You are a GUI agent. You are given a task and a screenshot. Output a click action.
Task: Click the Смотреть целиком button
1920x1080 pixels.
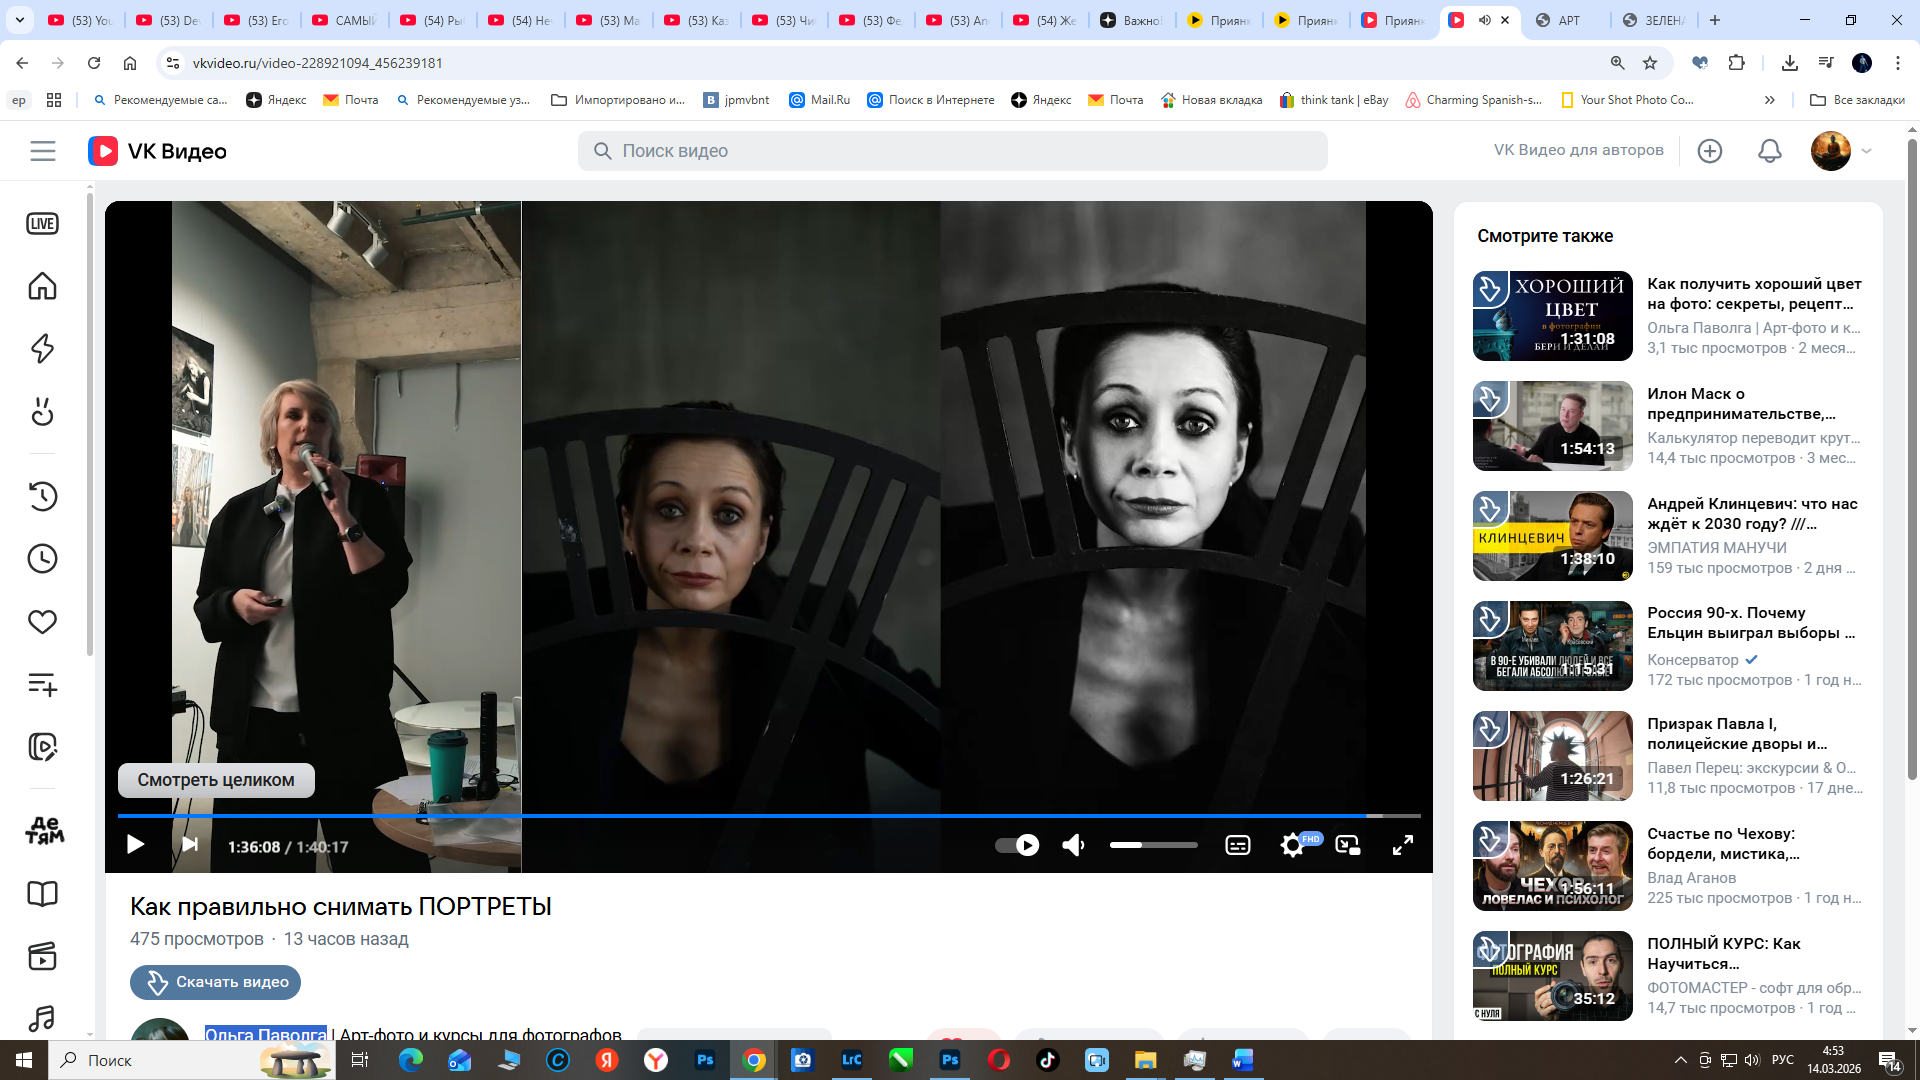click(x=216, y=780)
